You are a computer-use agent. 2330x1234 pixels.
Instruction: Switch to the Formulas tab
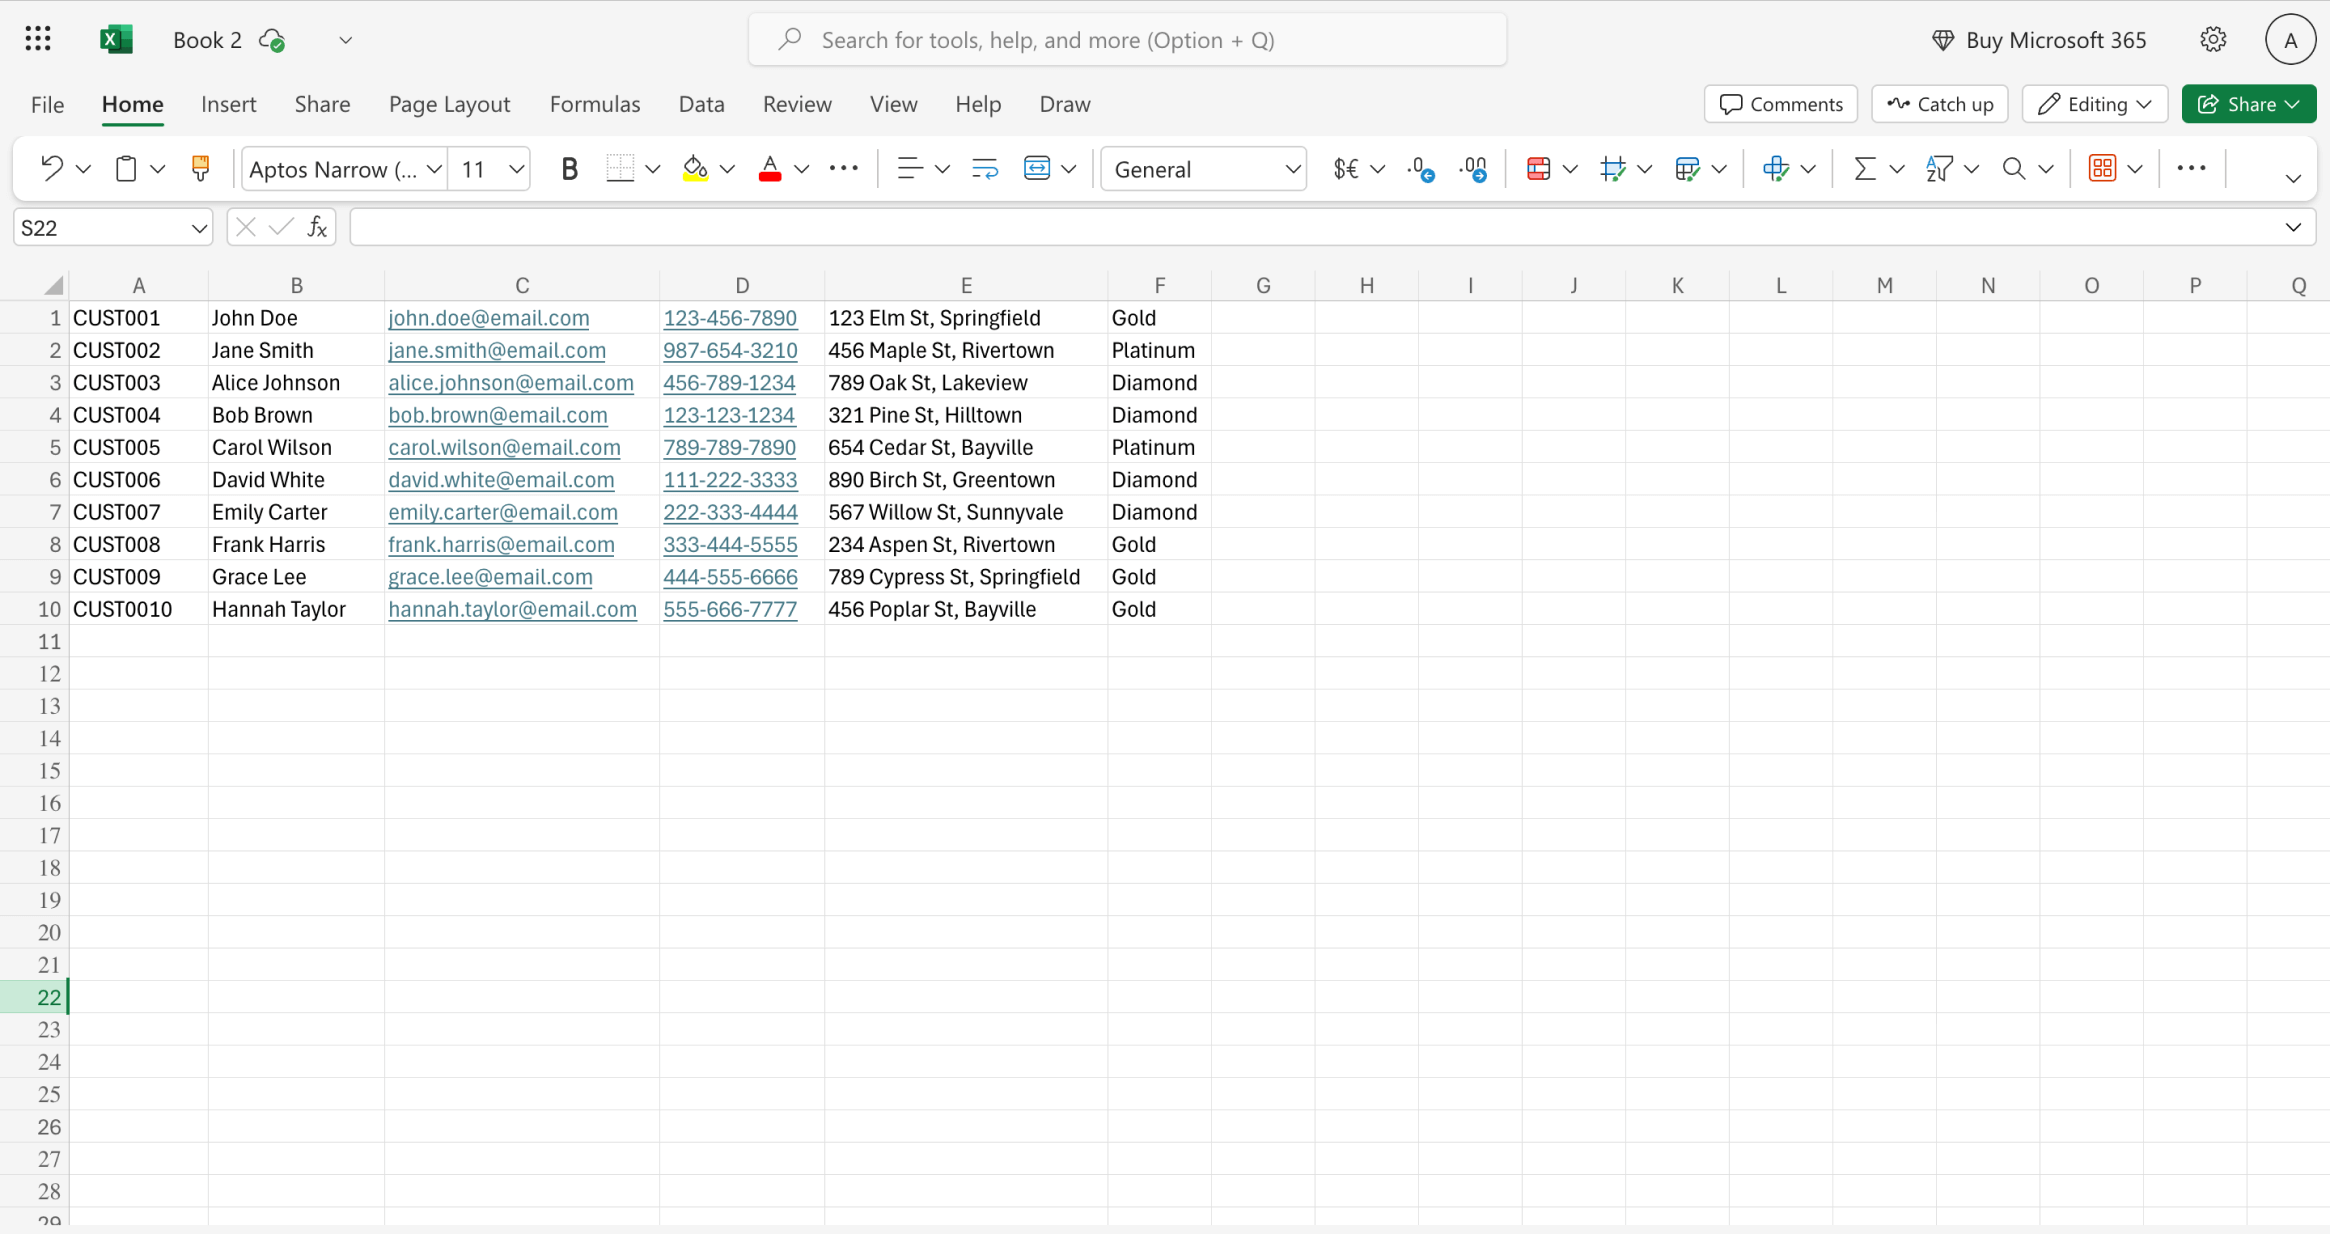[x=595, y=104]
